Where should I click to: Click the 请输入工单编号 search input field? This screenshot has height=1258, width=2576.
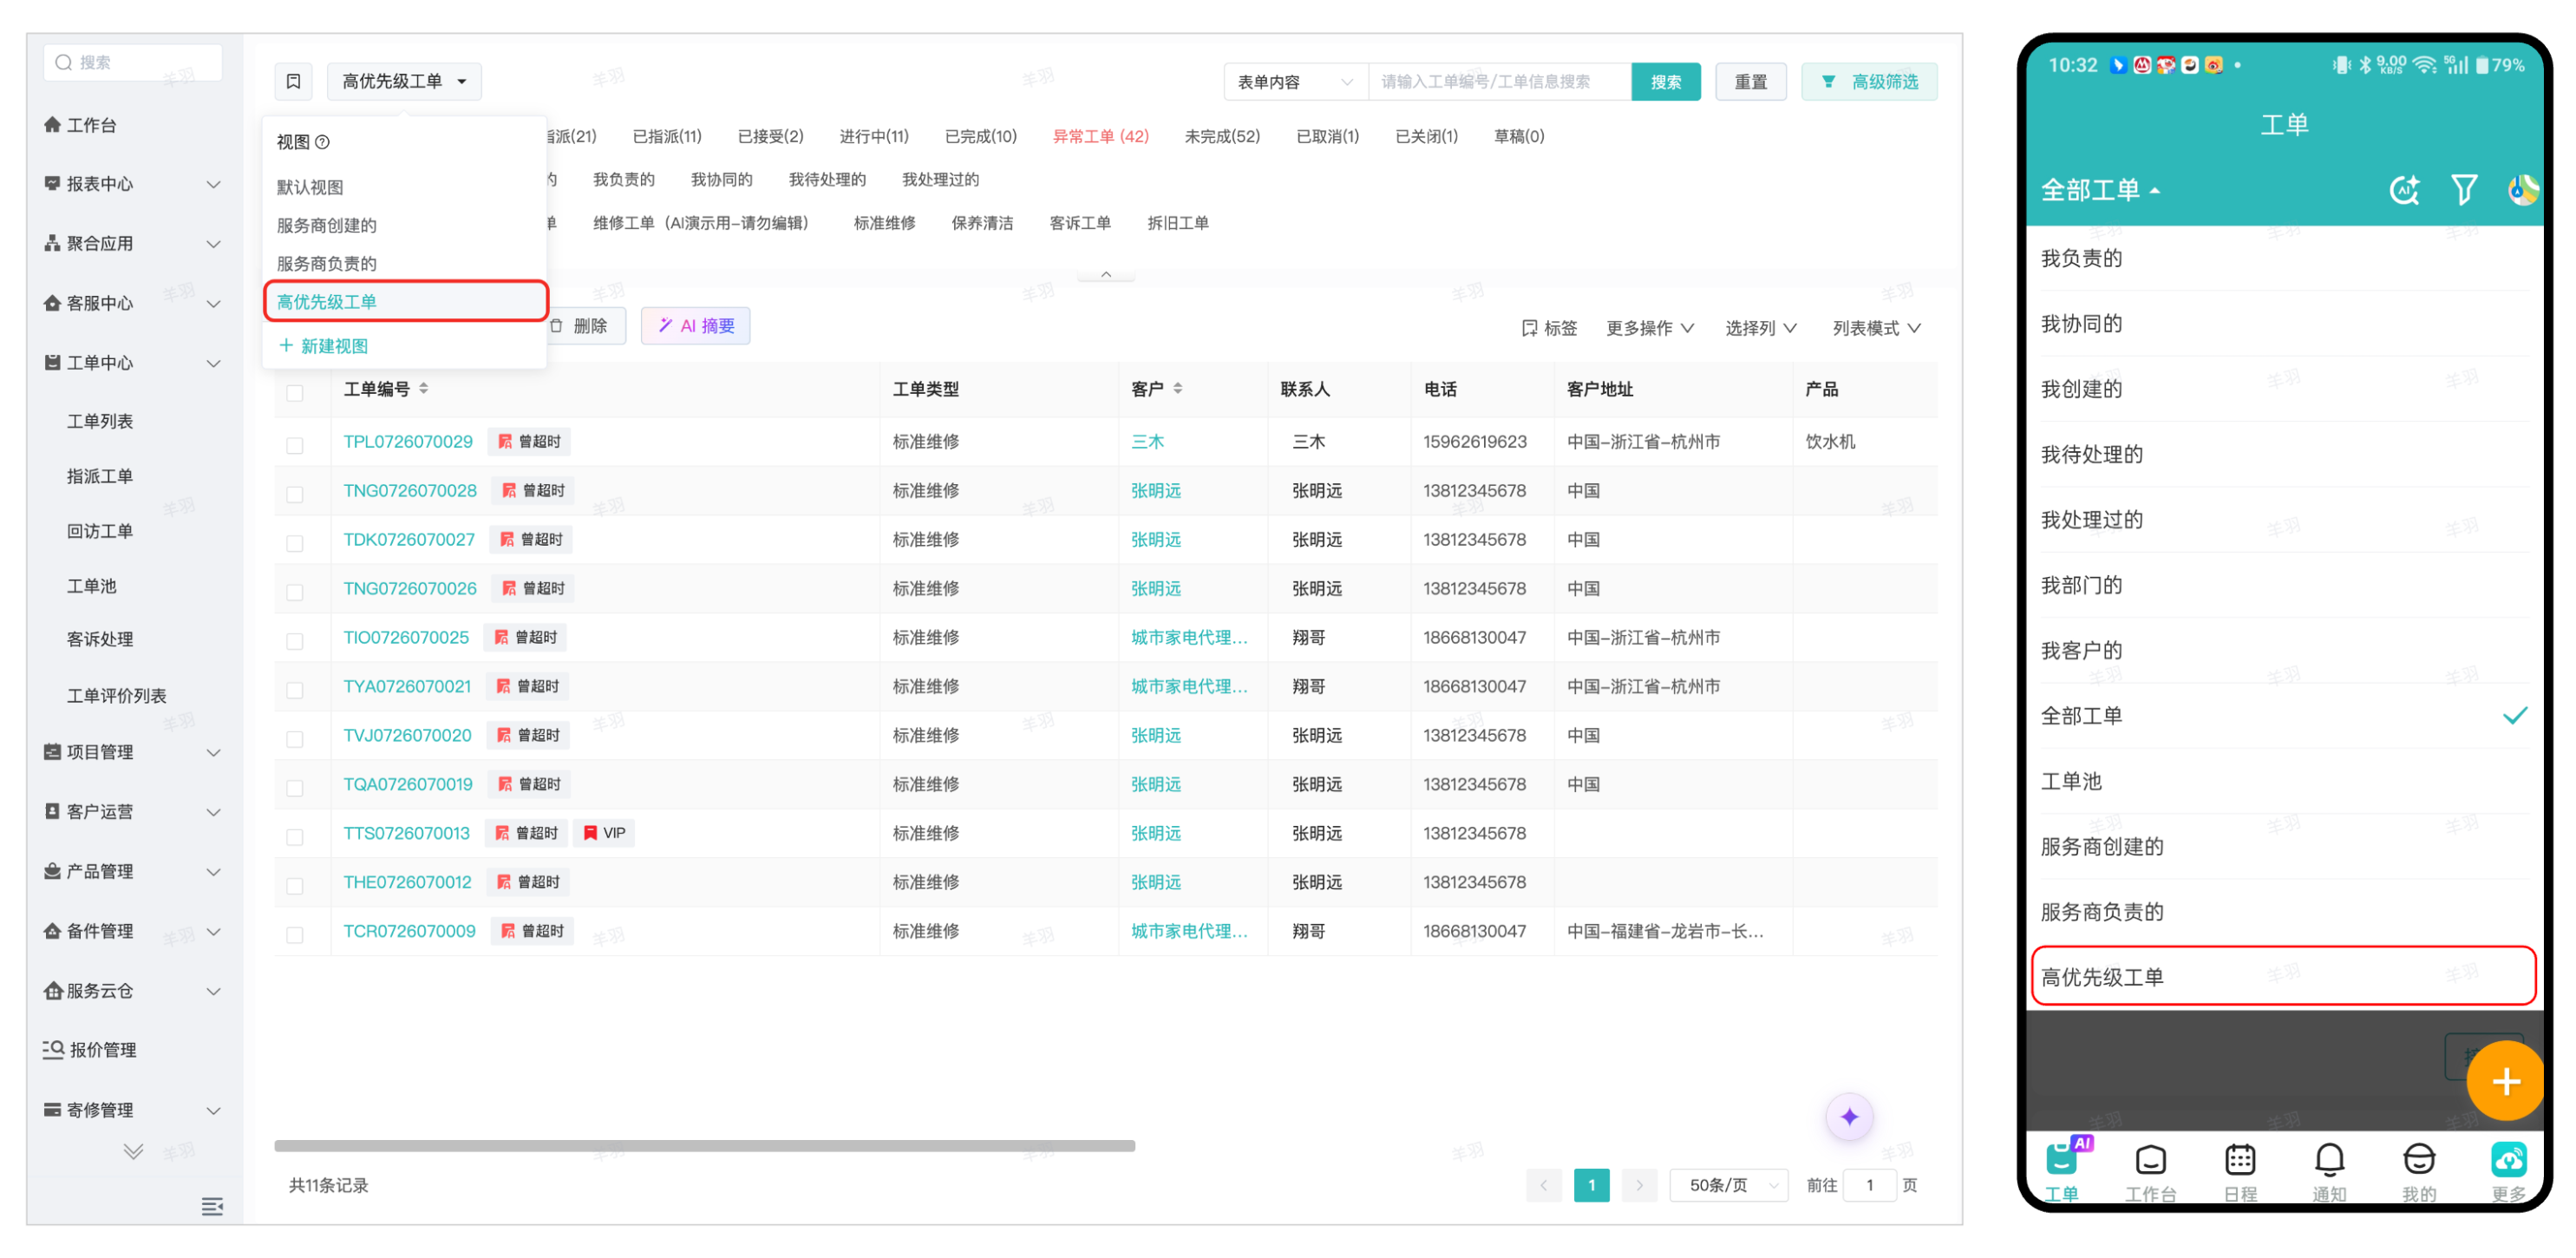1498,82
